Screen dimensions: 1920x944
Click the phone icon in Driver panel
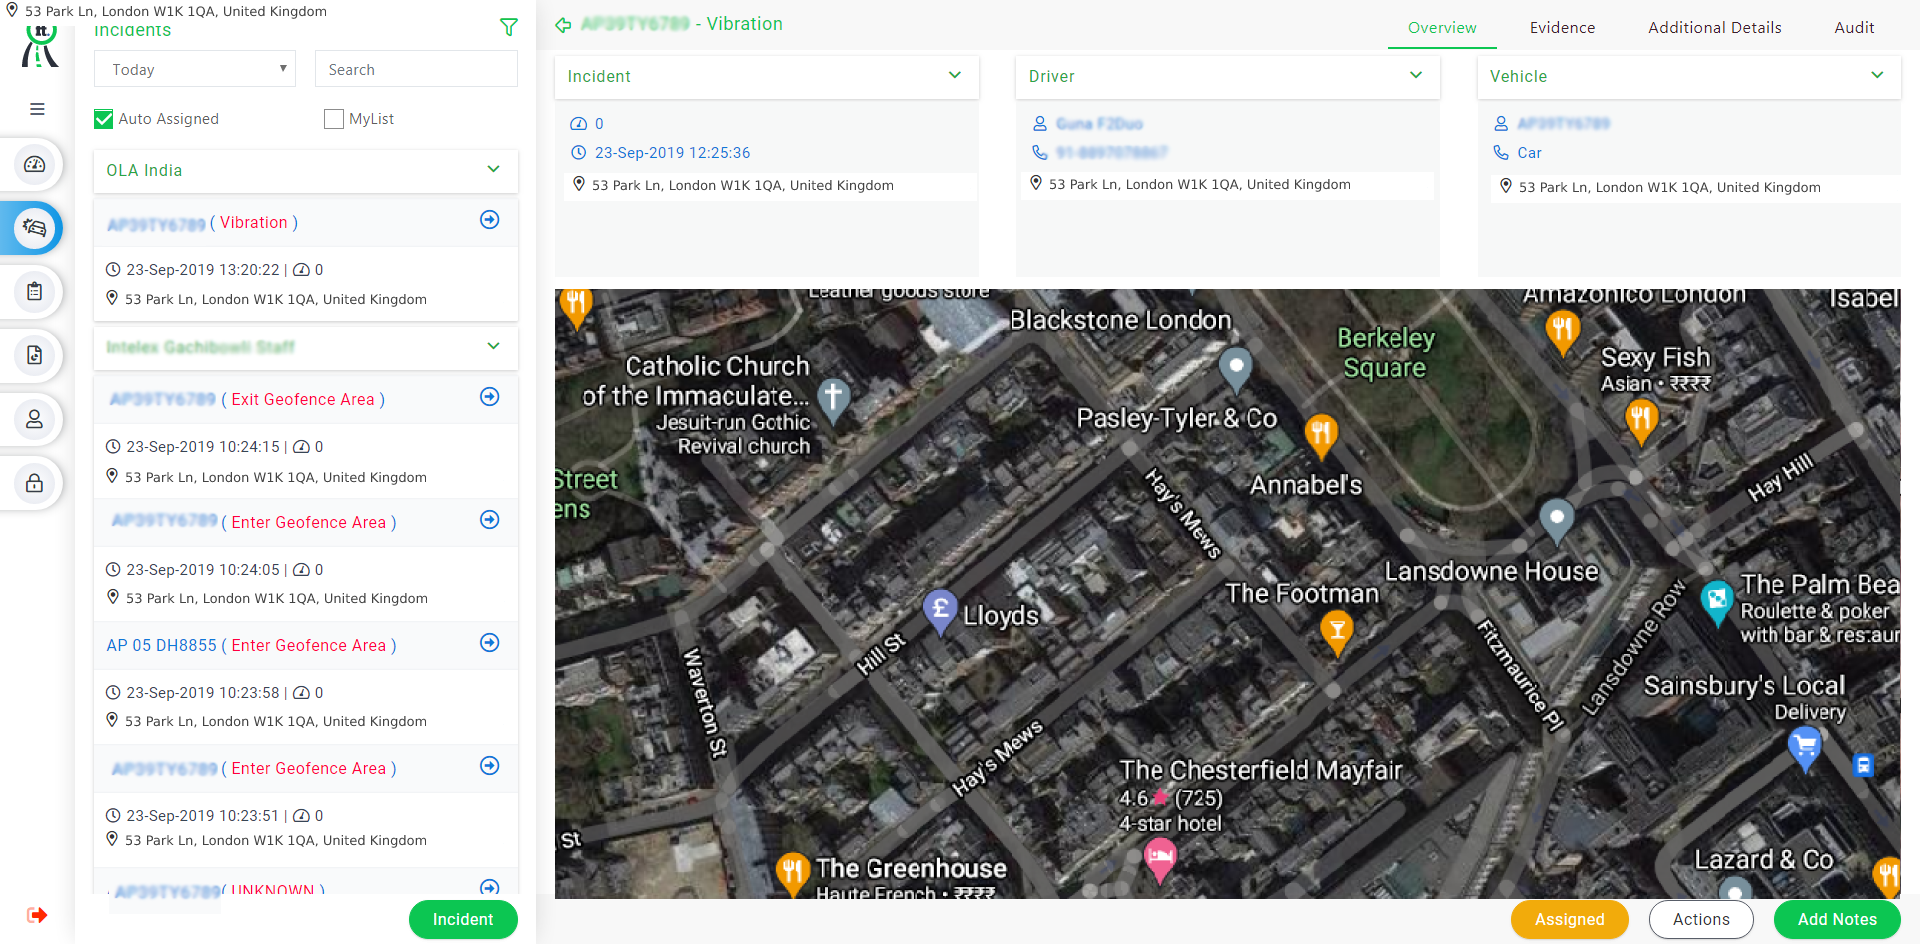click(x=1040, y=152)
